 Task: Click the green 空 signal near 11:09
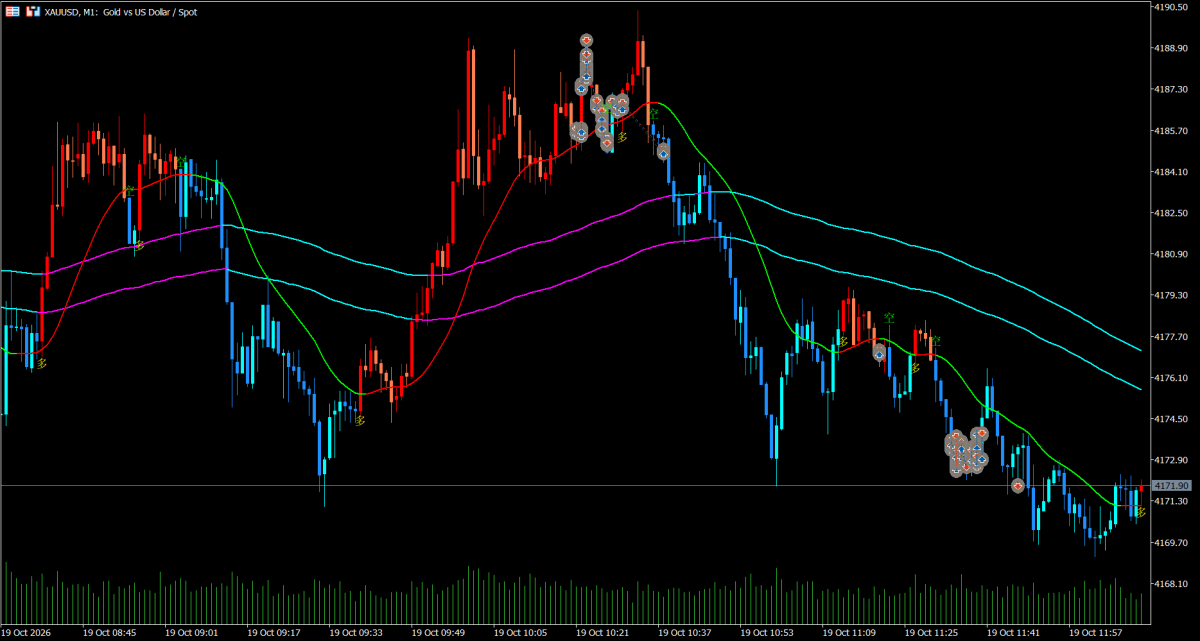point(888,319)
